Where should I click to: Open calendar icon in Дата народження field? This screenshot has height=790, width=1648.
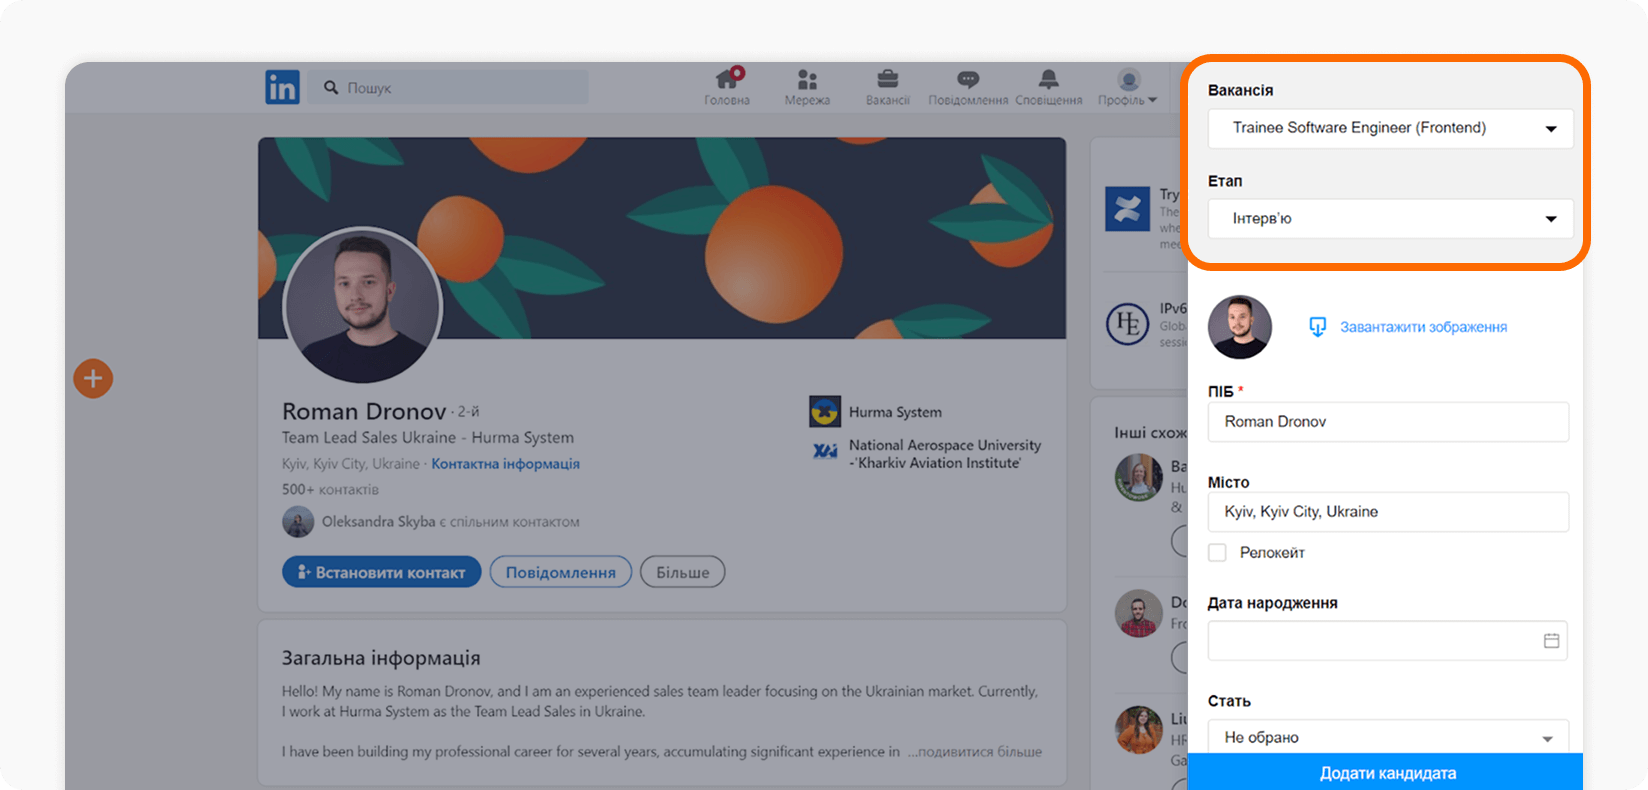point(1551,641)
